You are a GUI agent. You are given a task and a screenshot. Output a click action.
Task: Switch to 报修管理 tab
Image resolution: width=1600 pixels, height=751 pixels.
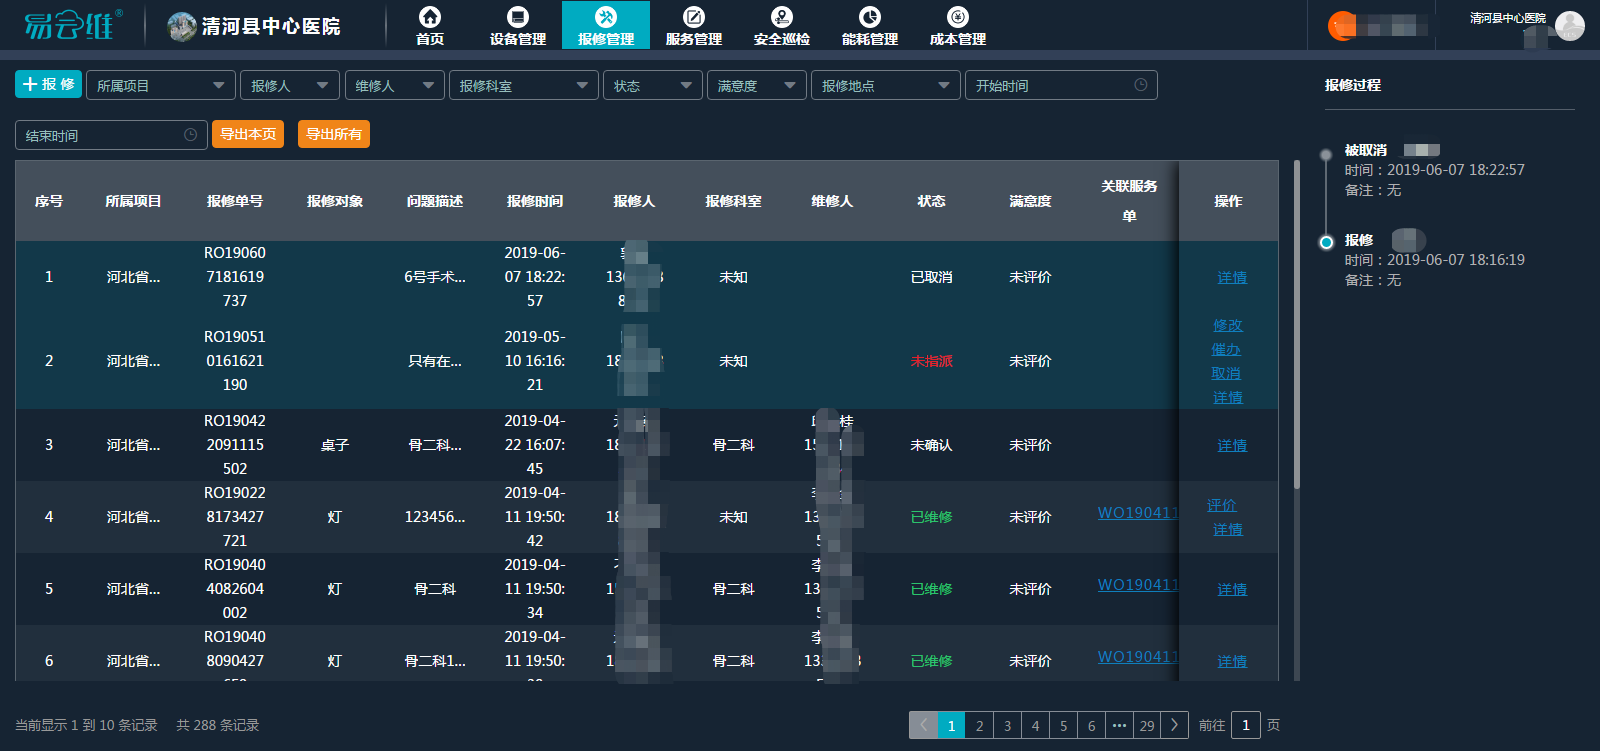[606, 25]
